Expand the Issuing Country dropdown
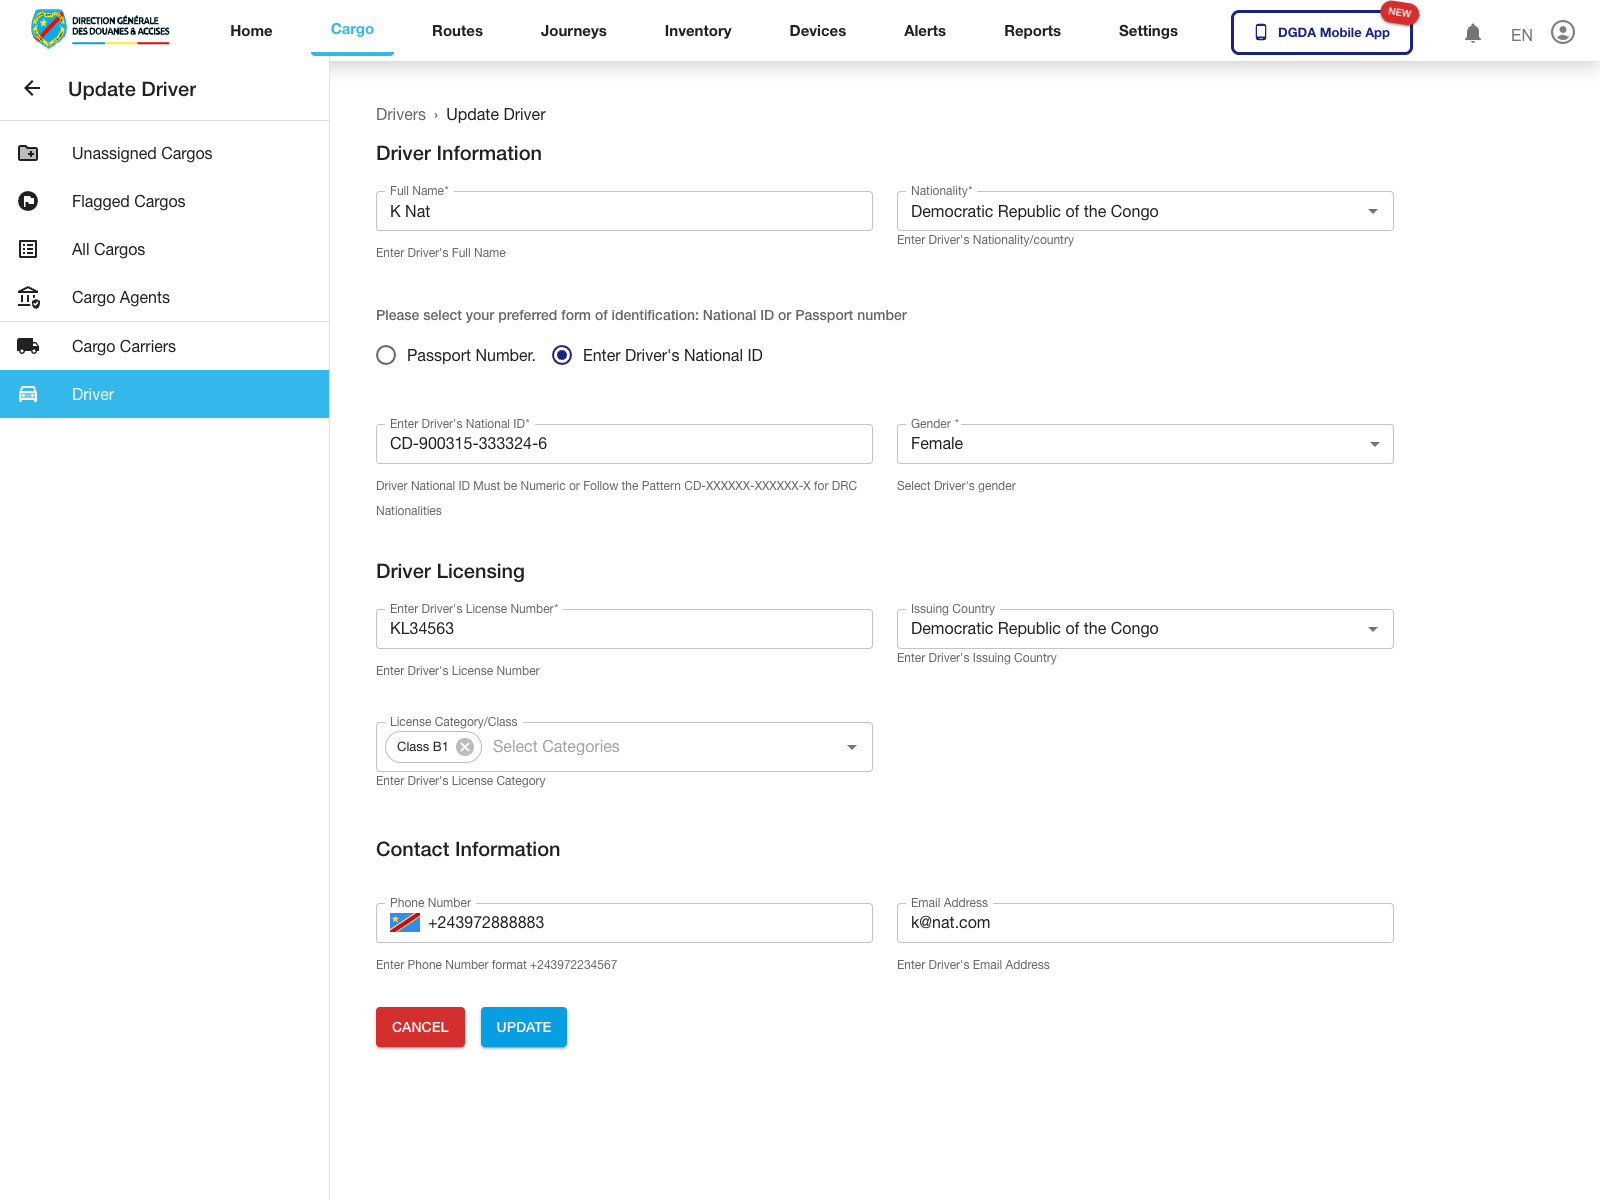 (x=1372, y=629)
